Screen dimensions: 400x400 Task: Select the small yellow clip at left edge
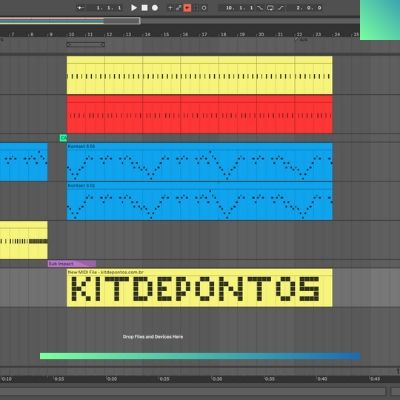point(24,240)
